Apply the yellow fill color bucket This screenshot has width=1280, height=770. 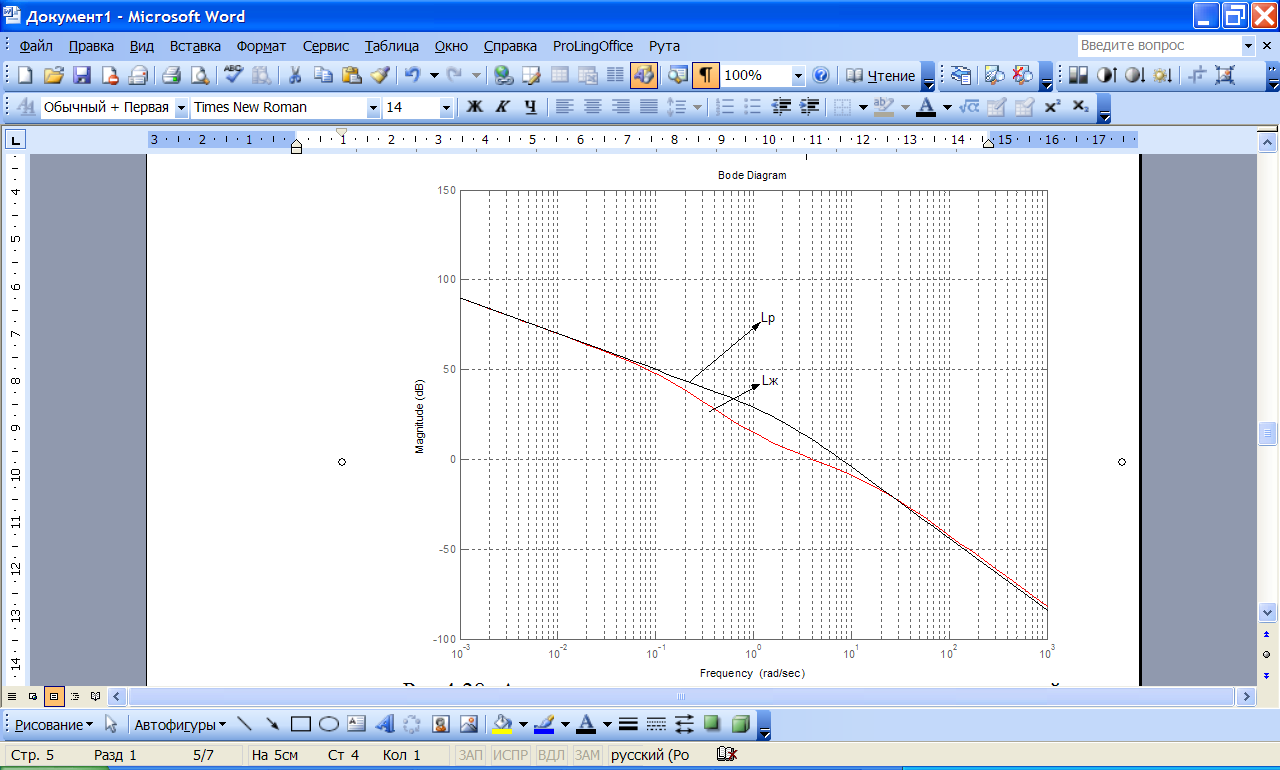click(503, 724)
